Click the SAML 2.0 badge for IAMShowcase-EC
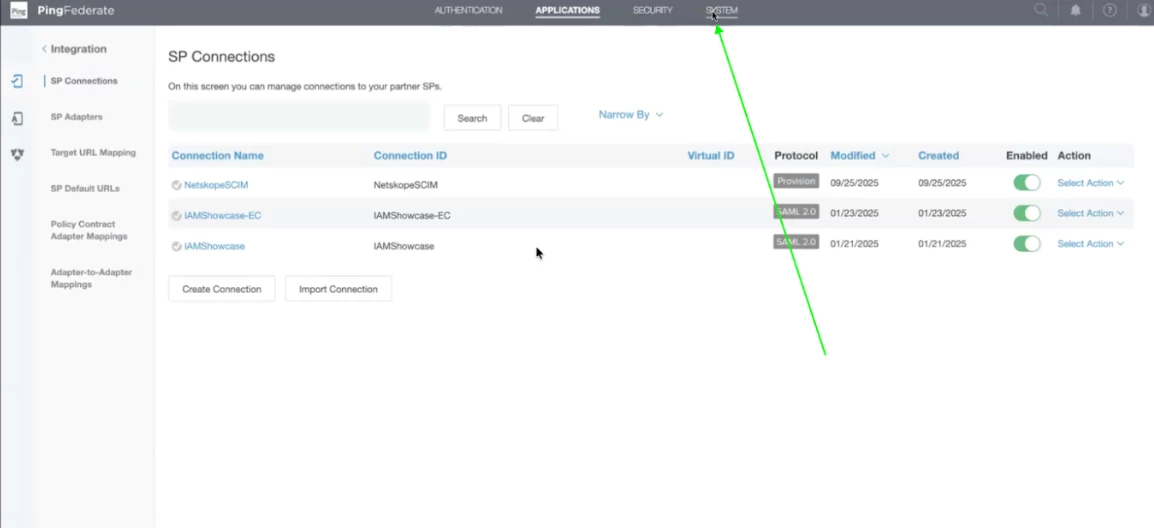Image resolution: width=1154 pixels, height=528 pixels. click(796, 211)
